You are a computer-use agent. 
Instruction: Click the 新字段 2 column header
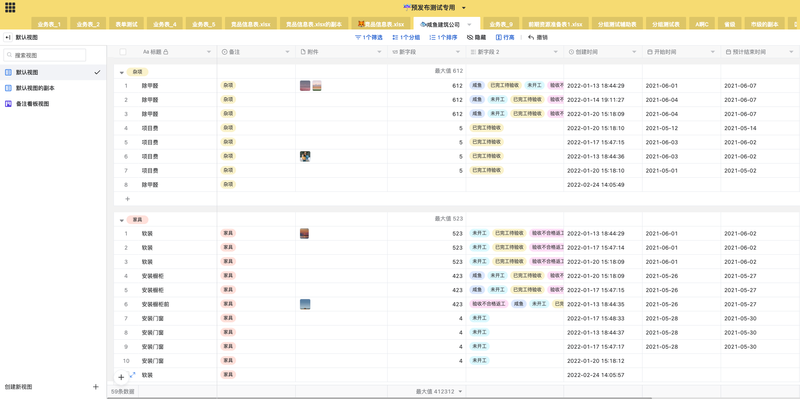pyautogui.click(x=514, y=52)
